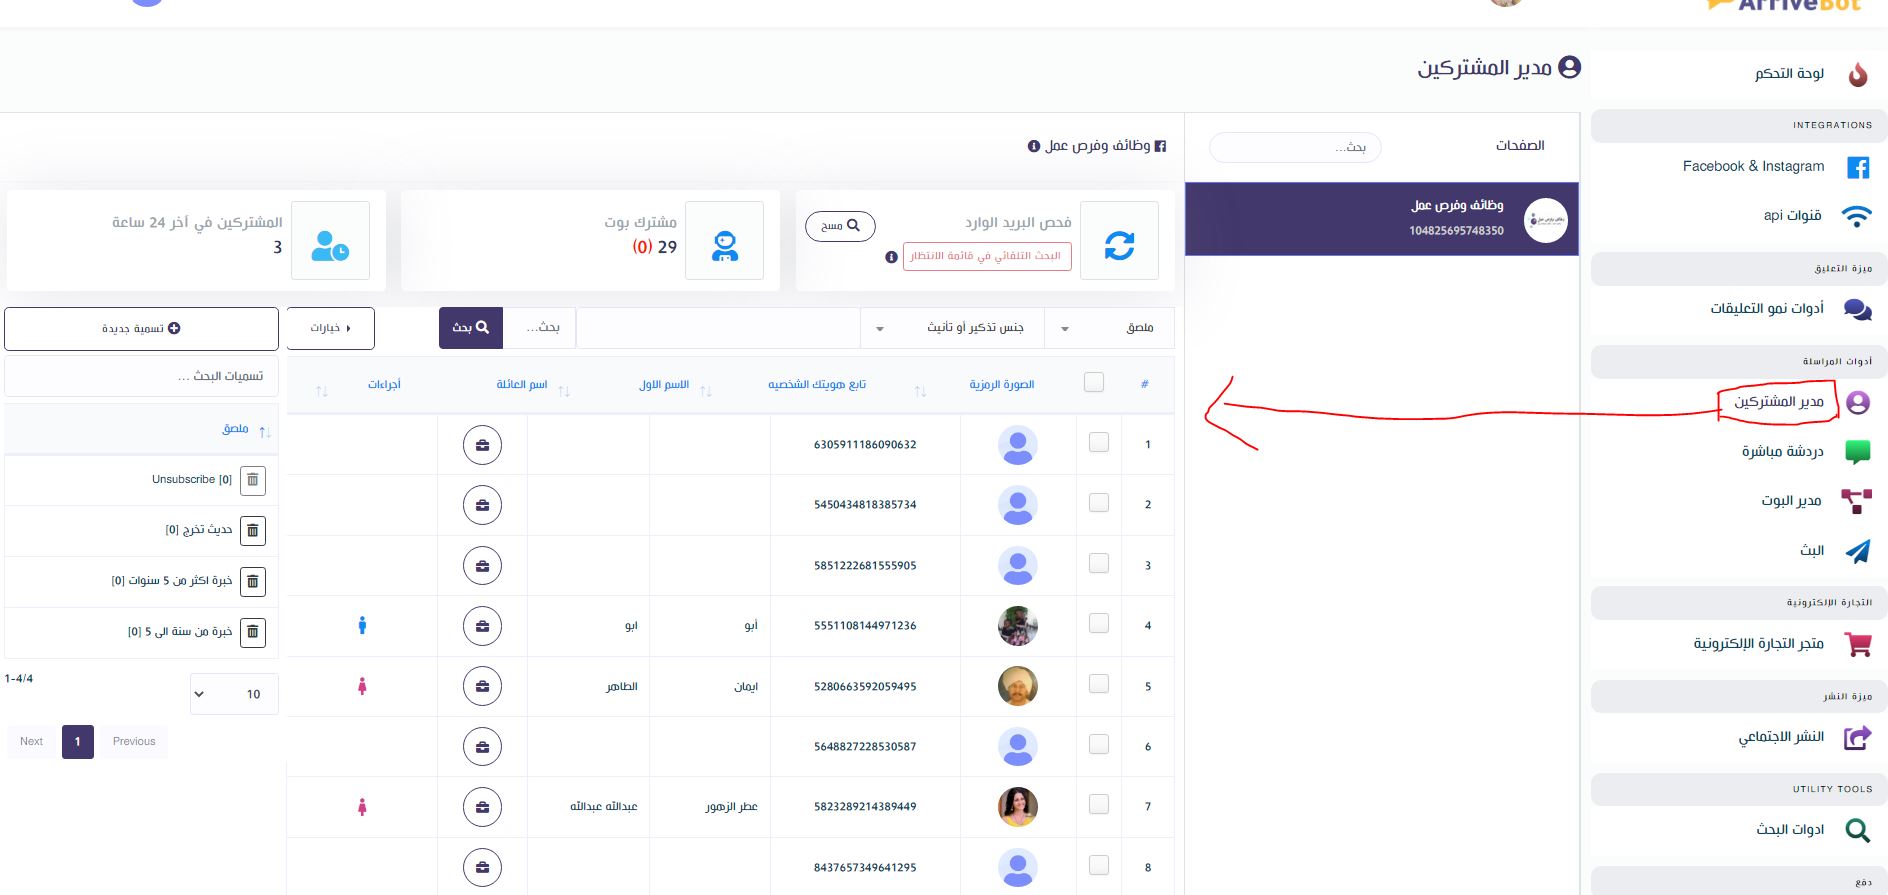Open the e-commerce store cart icon
The width and height of the screenshot is (1888, 895).
(1857, 644)
